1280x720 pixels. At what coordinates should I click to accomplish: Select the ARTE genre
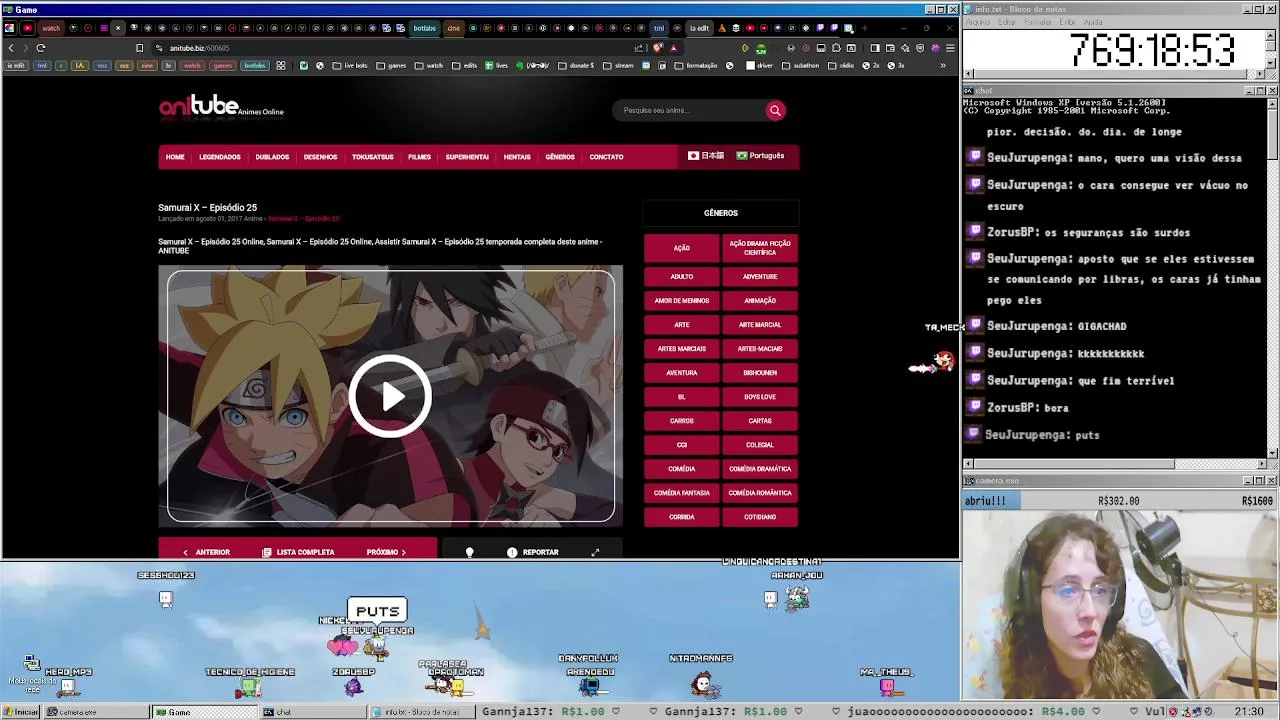pos(682,325)
